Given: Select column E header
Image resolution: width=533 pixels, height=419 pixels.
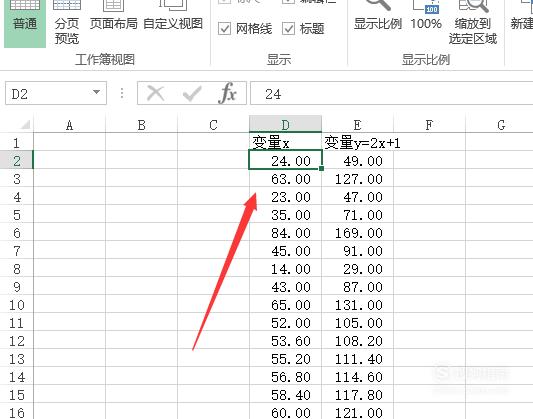Looking at the screenshot, I should coord(358,125).
